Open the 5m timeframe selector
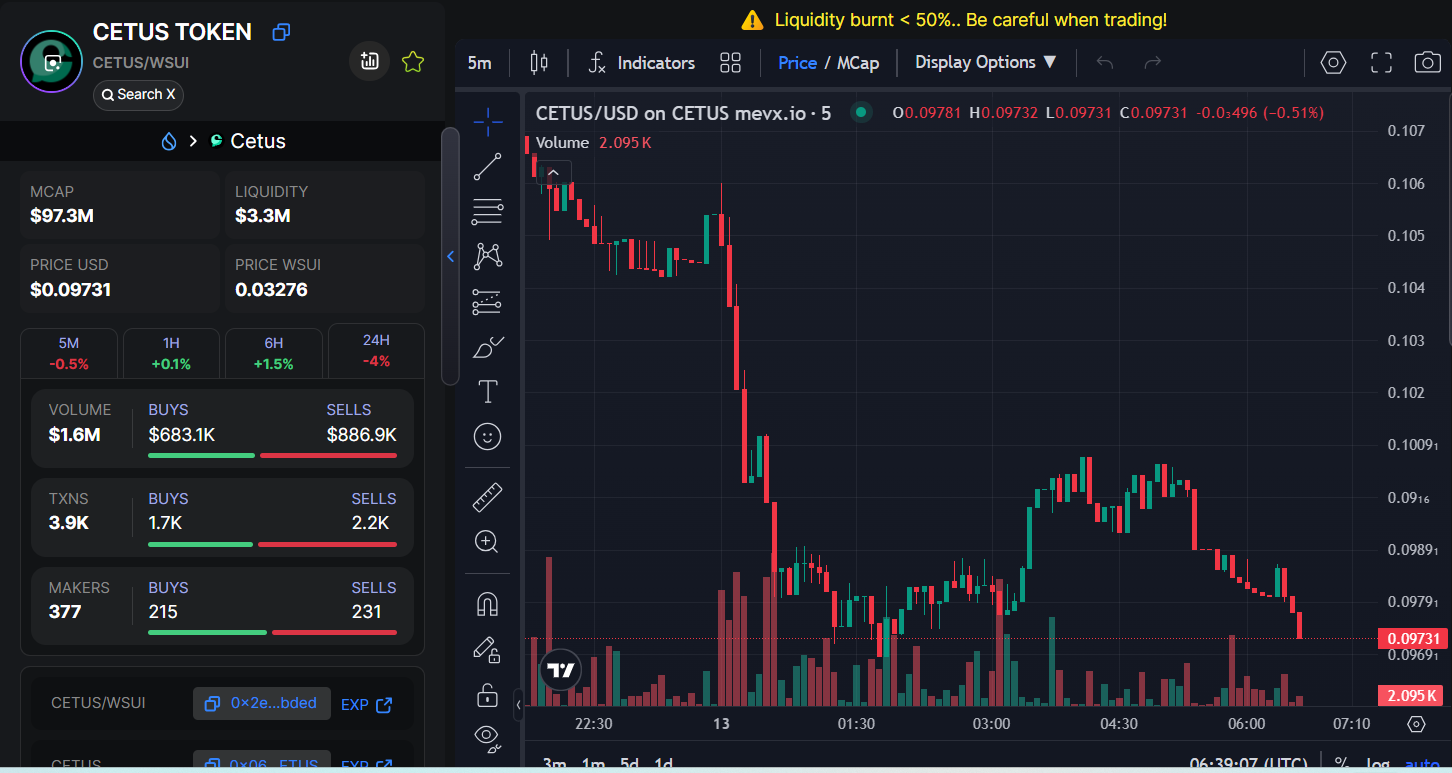 point(480,63)
